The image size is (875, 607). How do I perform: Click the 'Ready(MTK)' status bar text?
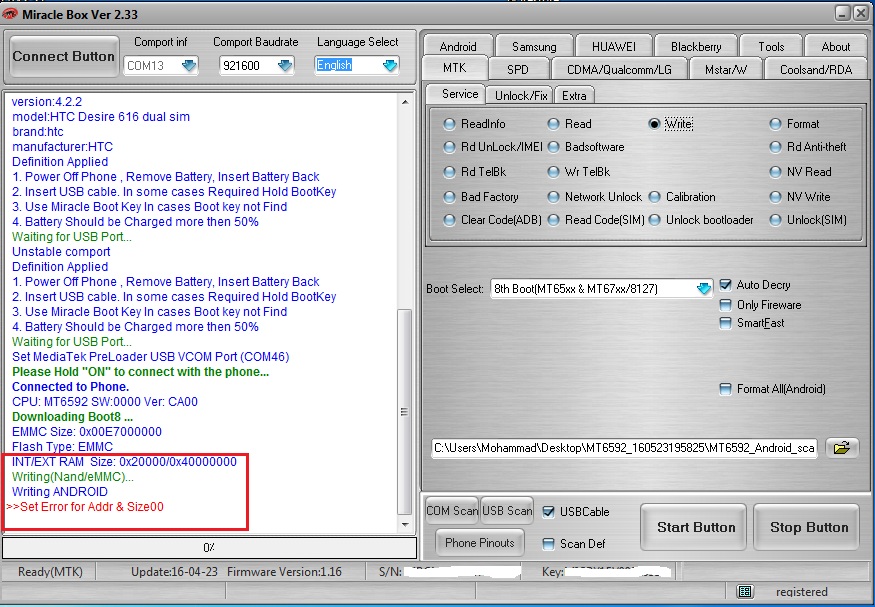[x=50, y=572]
